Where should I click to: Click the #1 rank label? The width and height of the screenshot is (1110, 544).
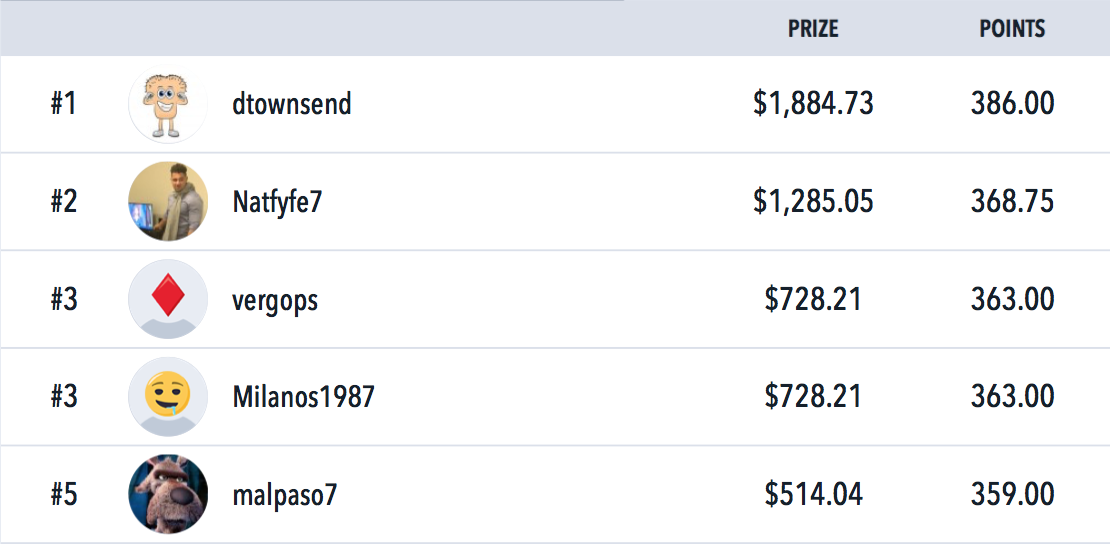click(x=64, y=104)
